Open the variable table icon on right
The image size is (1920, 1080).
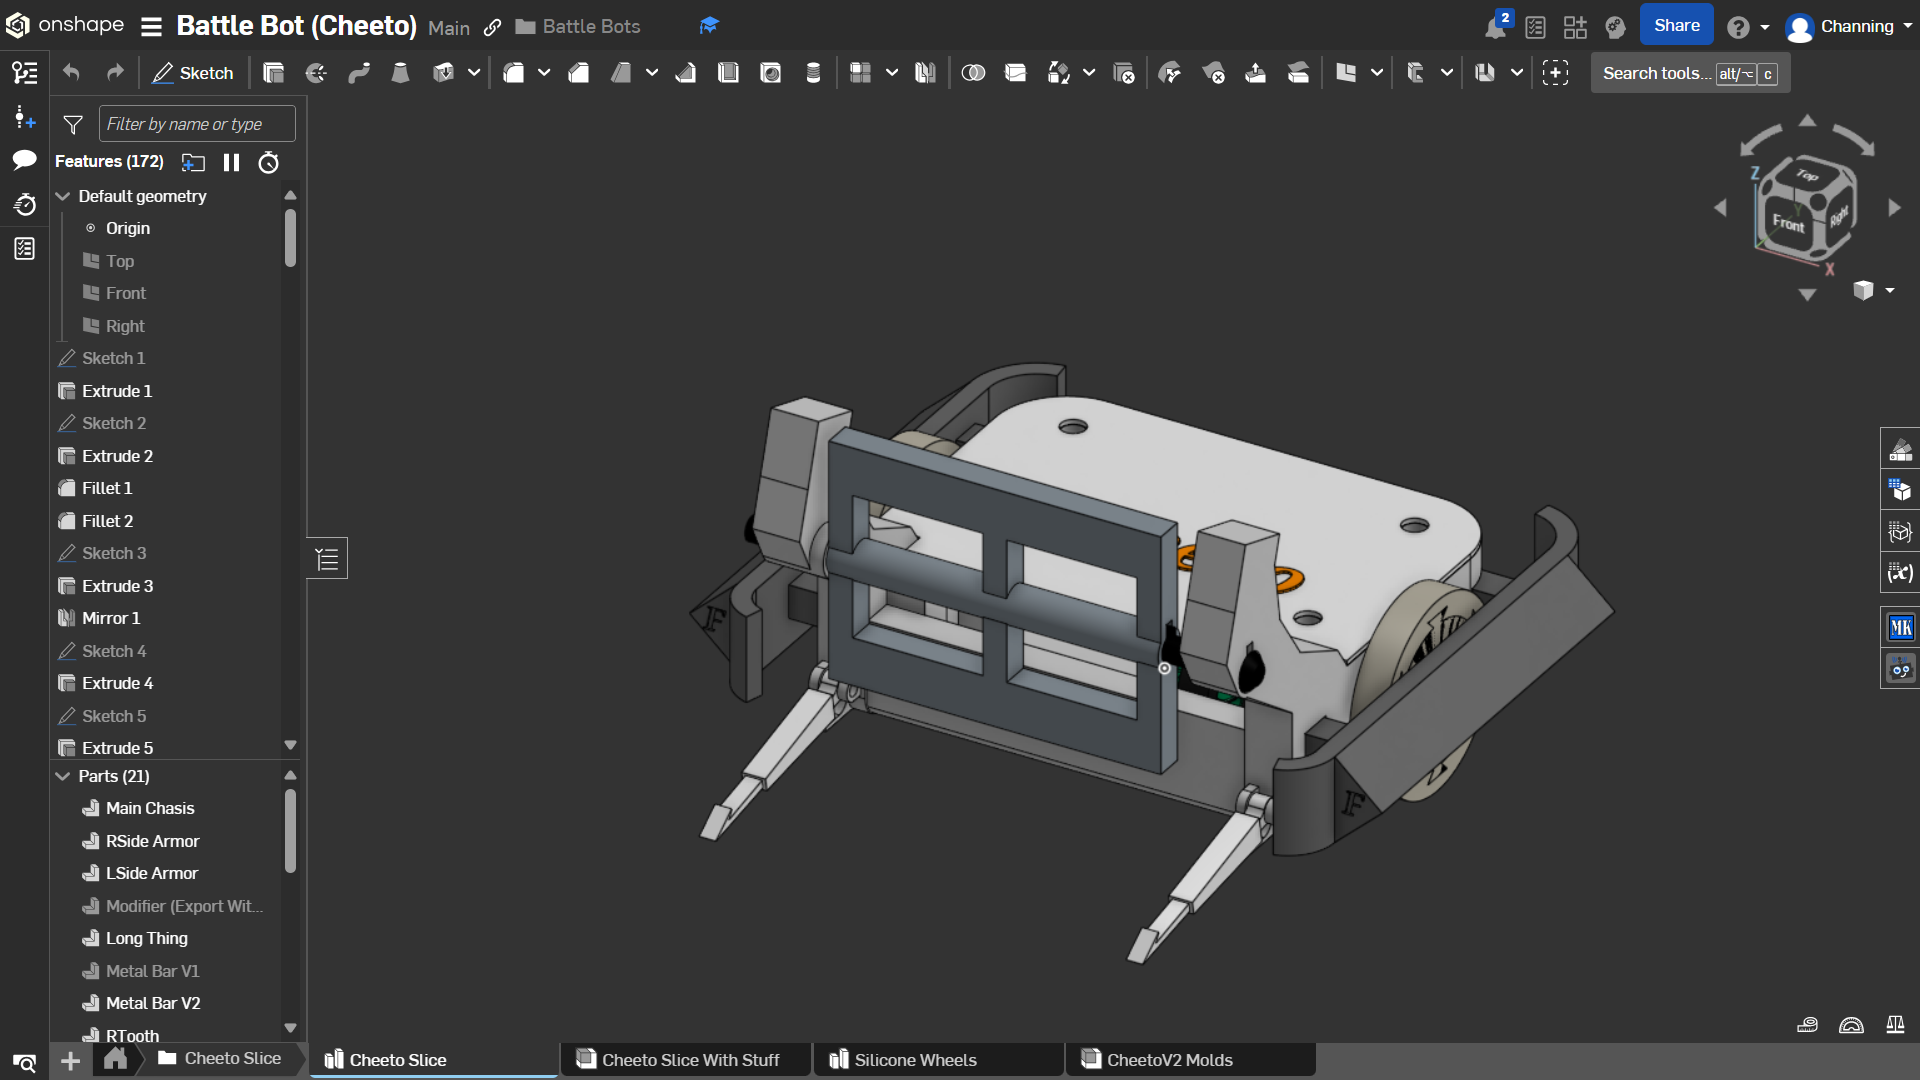[x=1901, y=573]
